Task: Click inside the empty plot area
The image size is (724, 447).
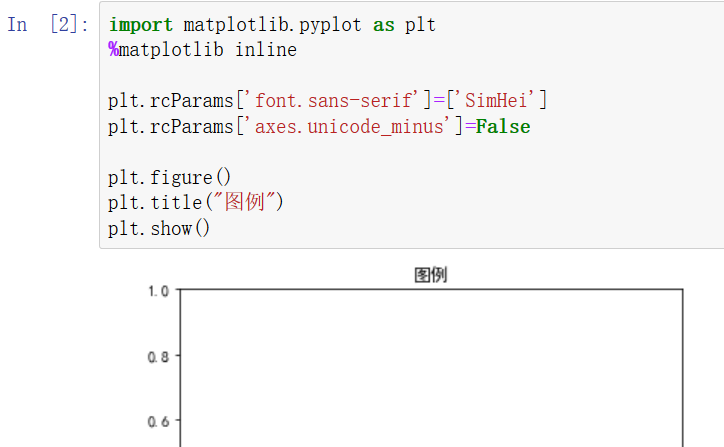Action: point(431,368)
